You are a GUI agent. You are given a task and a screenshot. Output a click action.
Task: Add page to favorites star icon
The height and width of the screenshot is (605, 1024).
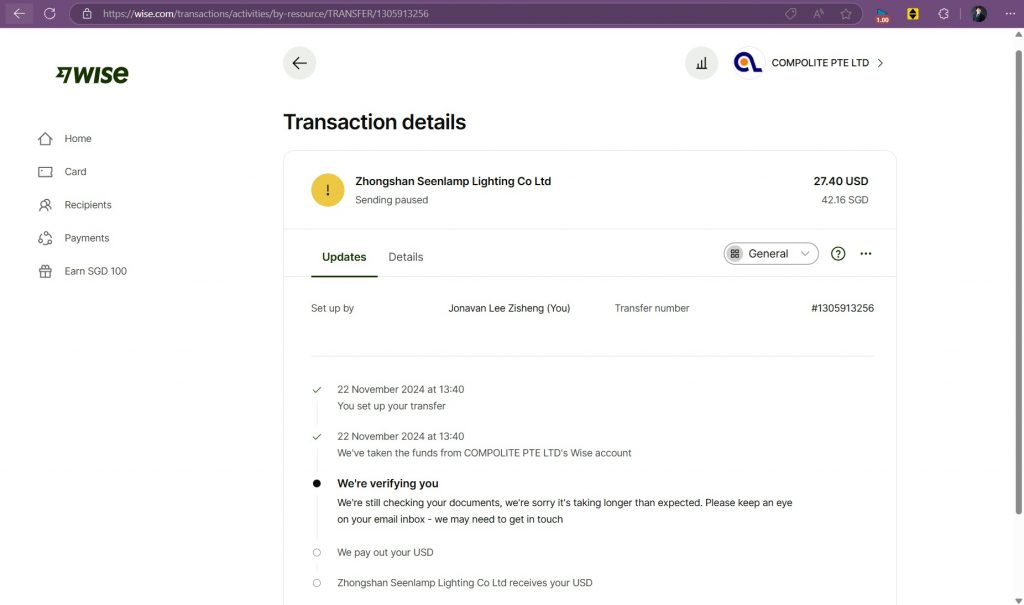[x=846, y=14]
